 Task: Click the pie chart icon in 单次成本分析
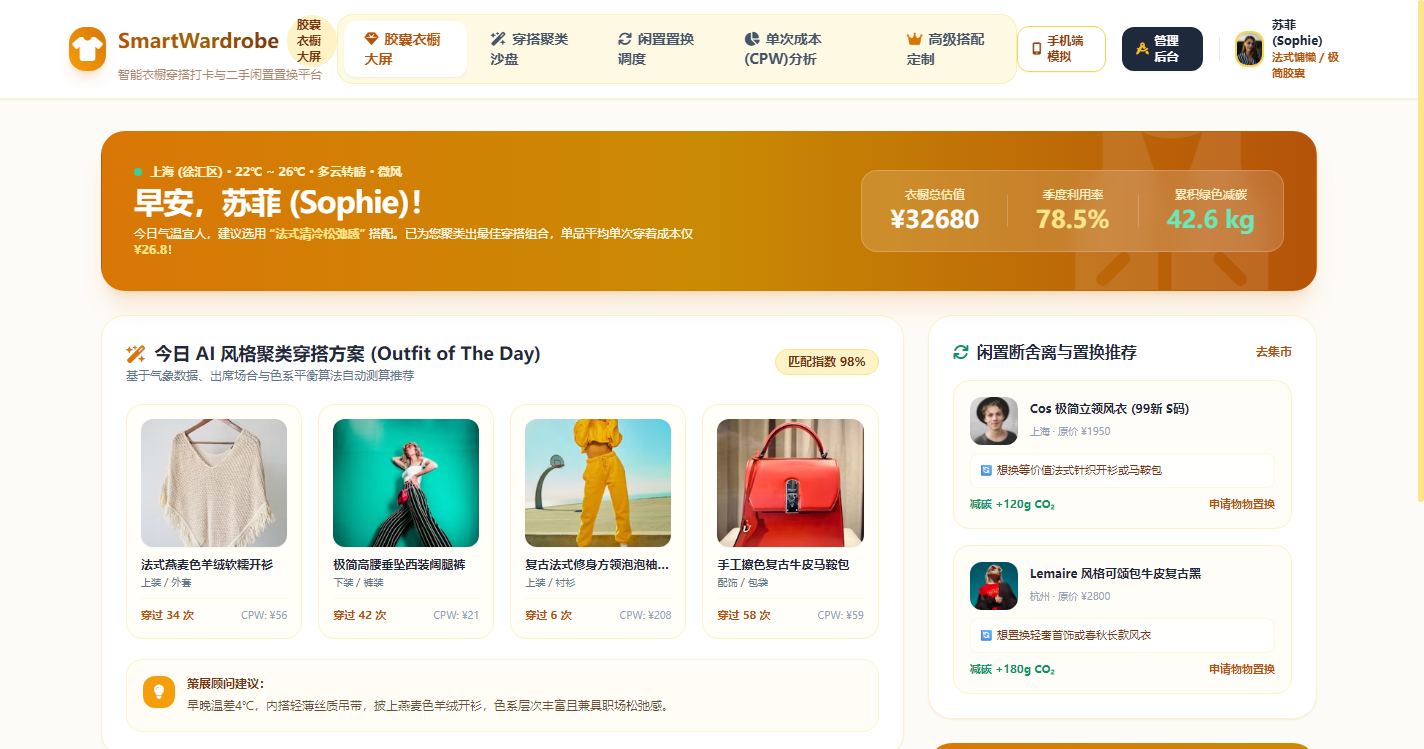tap(752, 39)
